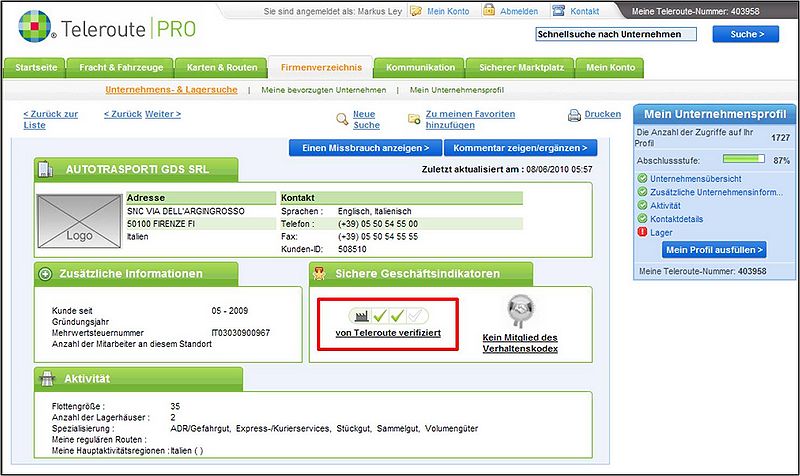Click Kommentar zeigen/ergänzen button
The image size is (800, 476).
click(520, 148)
